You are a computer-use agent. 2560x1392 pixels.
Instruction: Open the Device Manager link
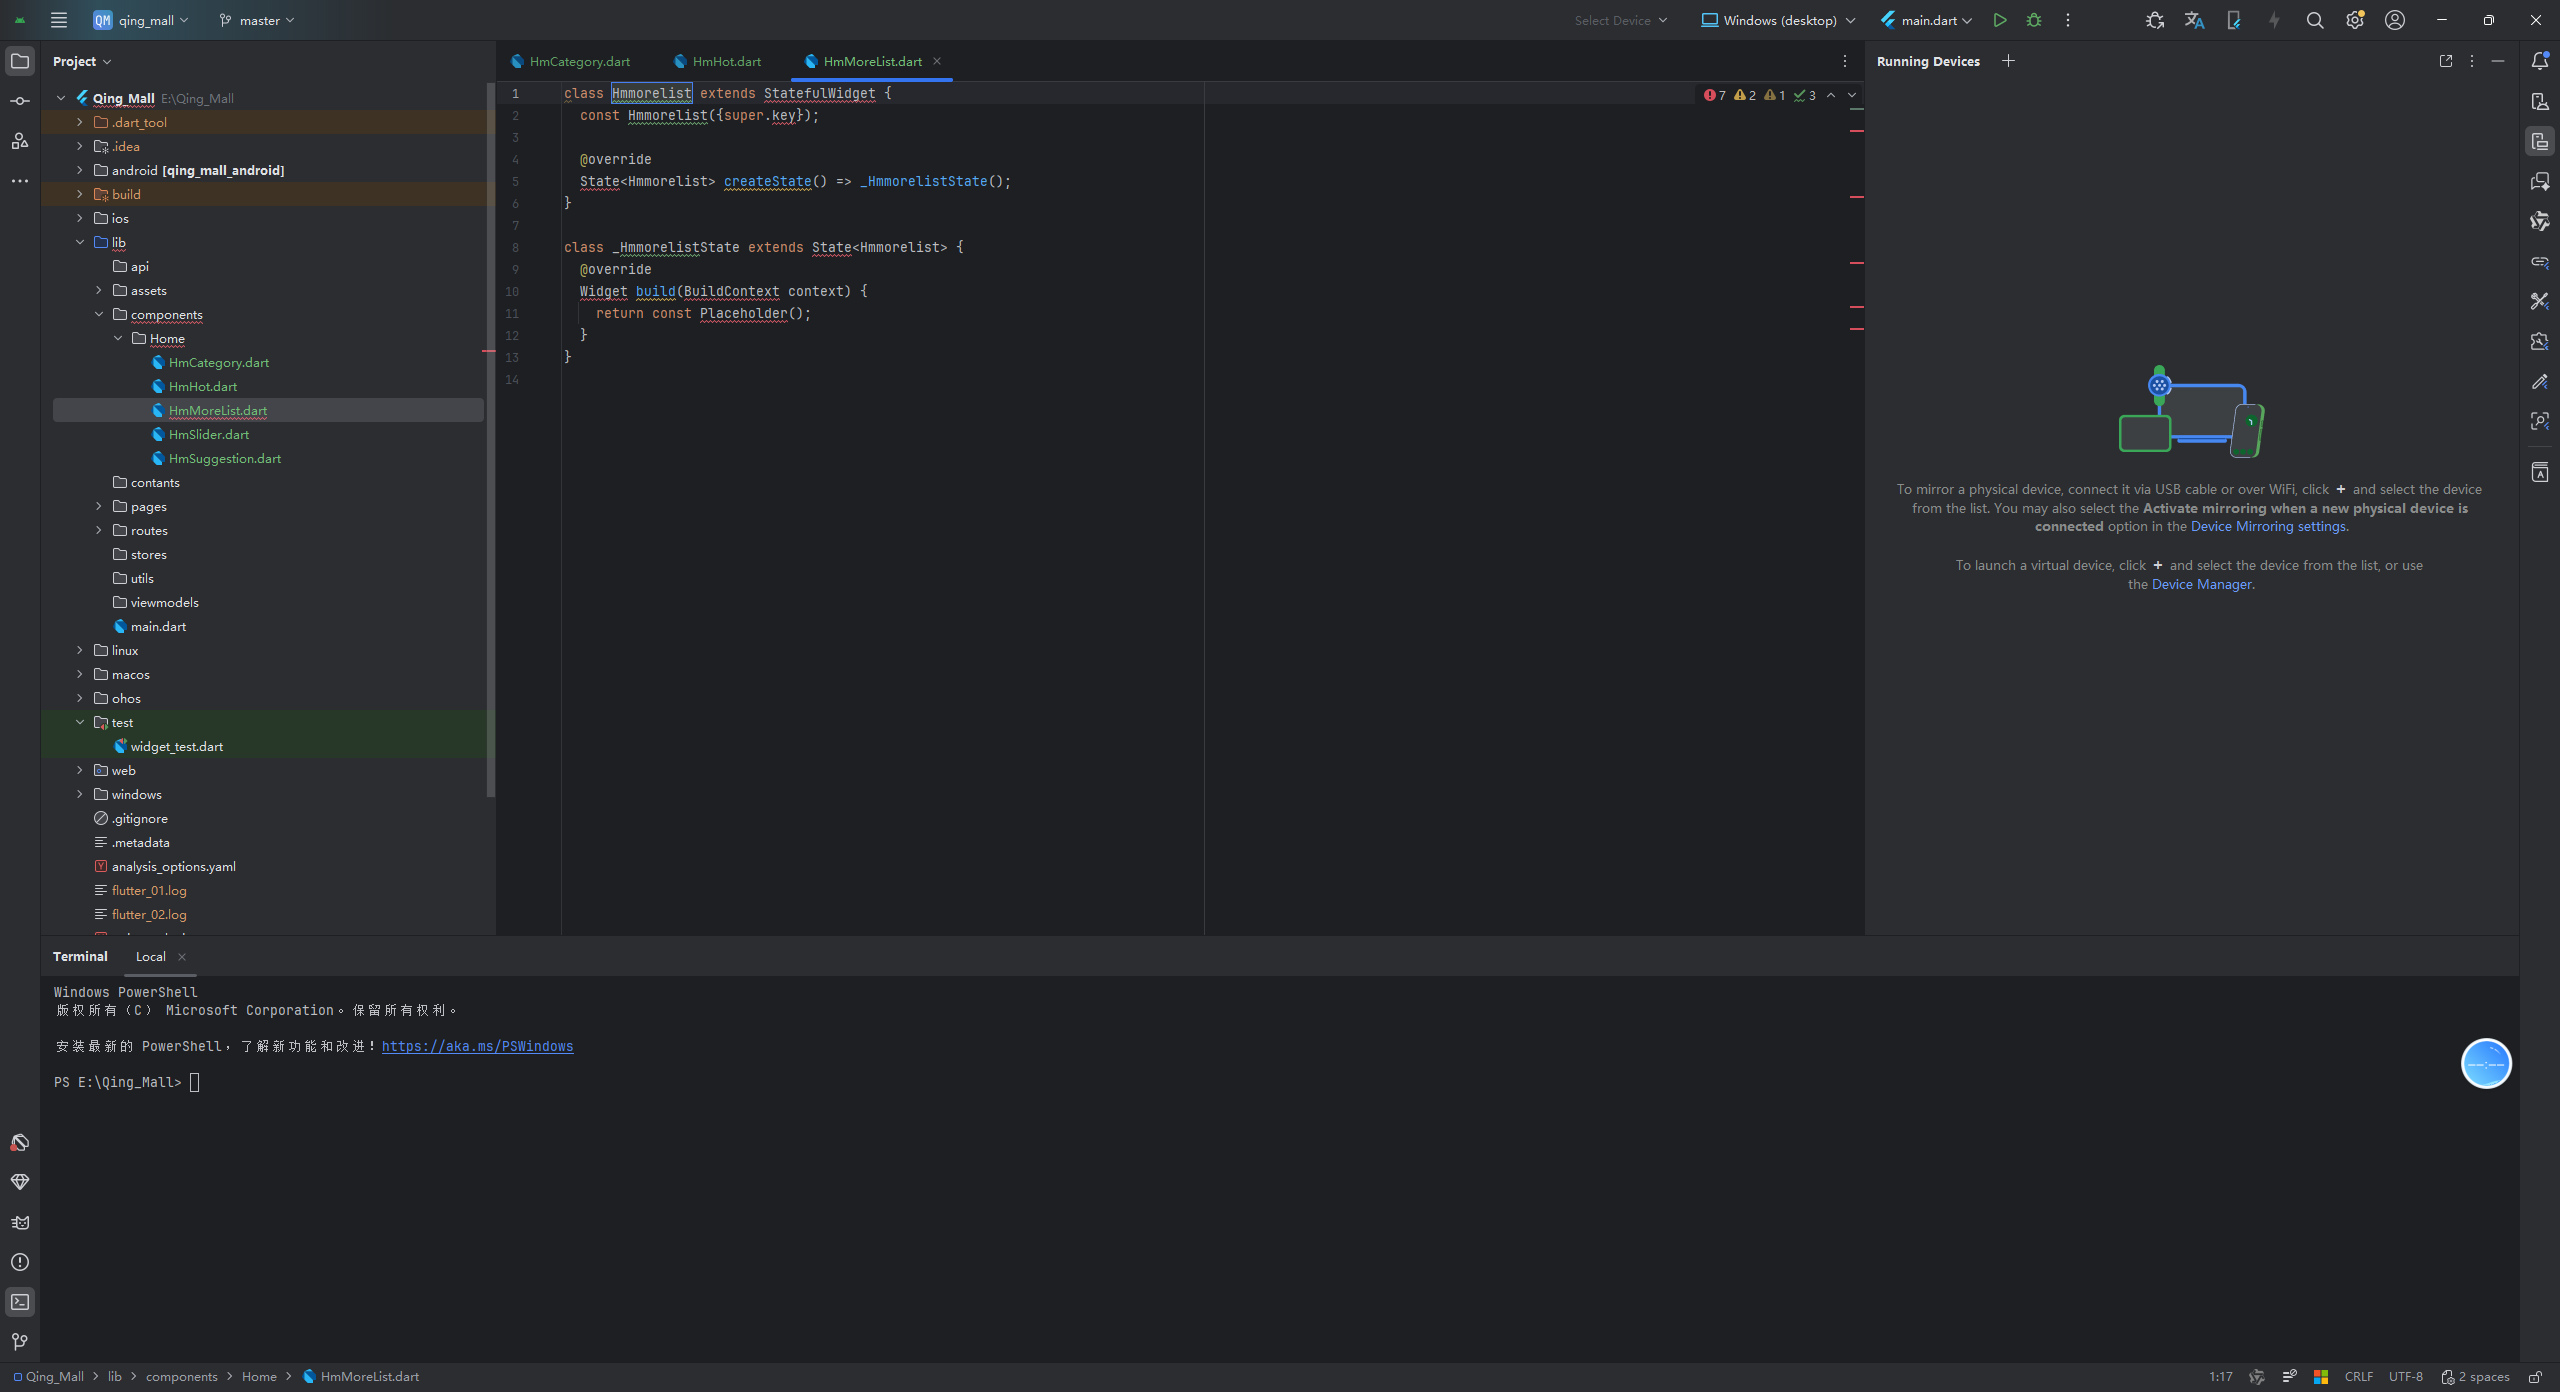click(x=2201, y=584)
